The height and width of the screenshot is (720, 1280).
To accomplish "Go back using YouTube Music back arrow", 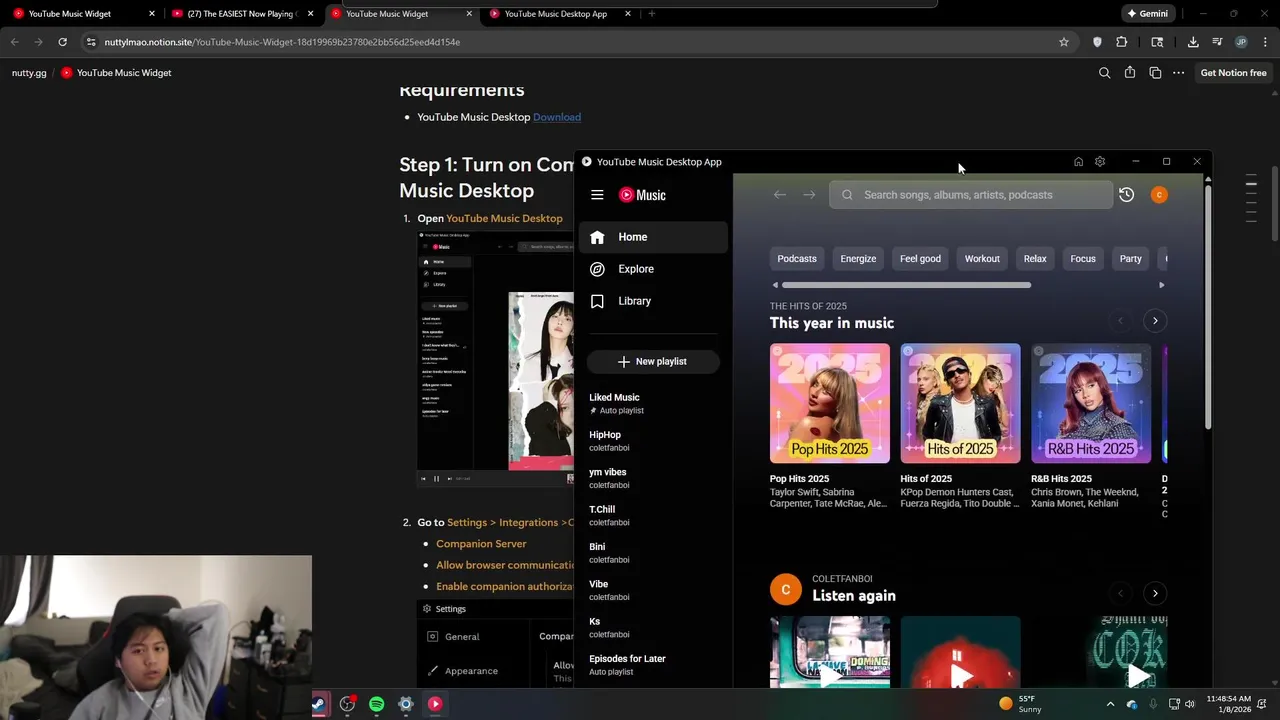I will tap(780, 195).
